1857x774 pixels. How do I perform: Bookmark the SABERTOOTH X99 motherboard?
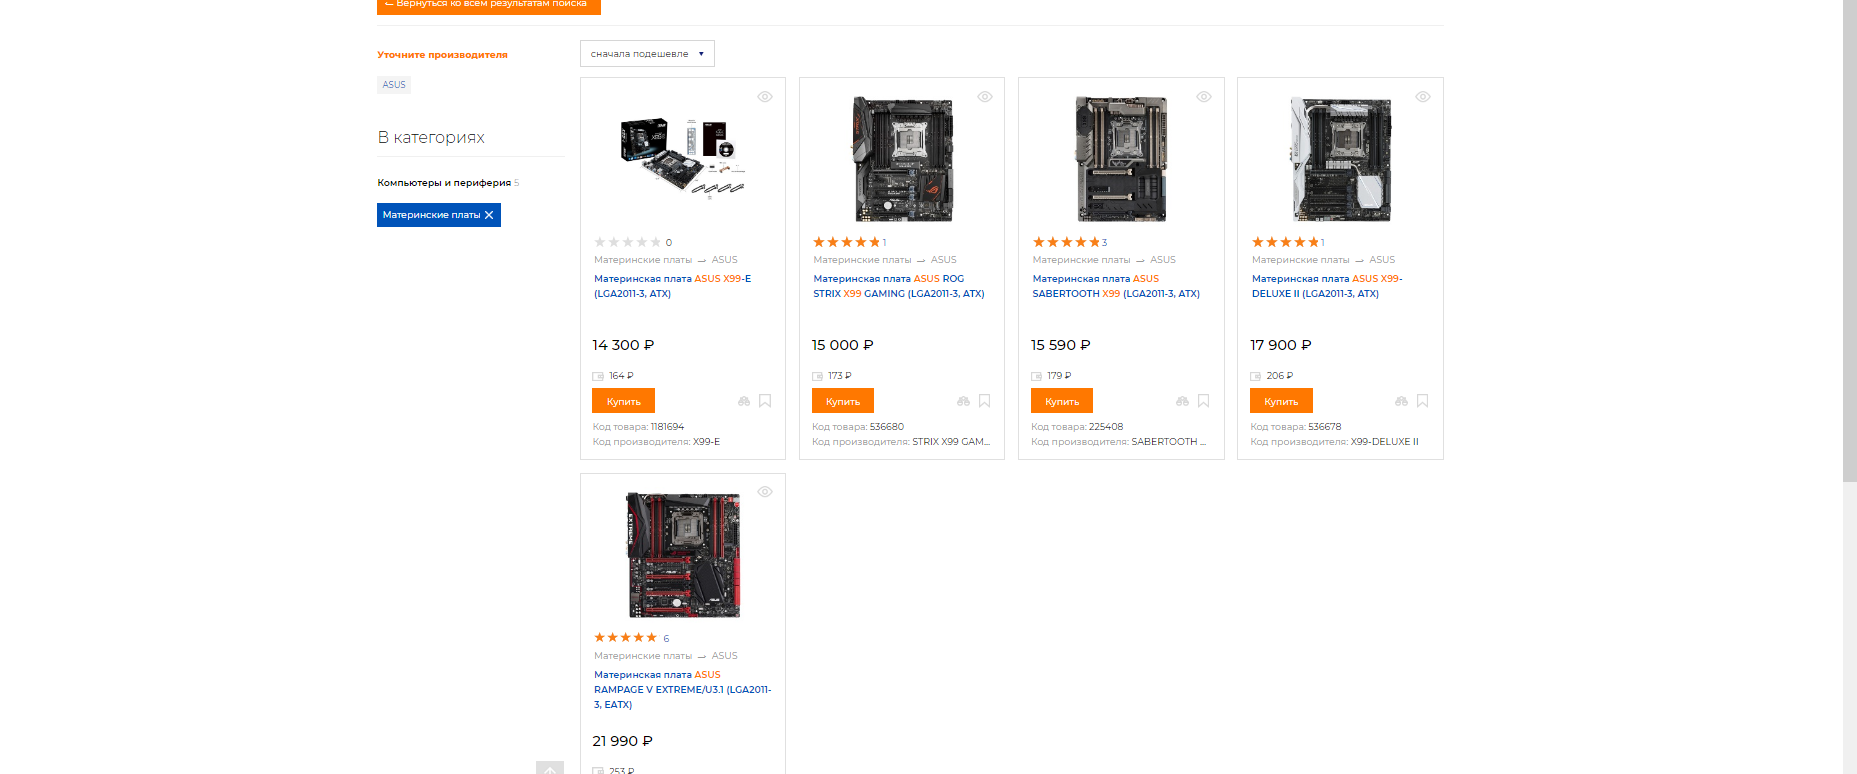pyautogui.click(x=1203, y=401)
